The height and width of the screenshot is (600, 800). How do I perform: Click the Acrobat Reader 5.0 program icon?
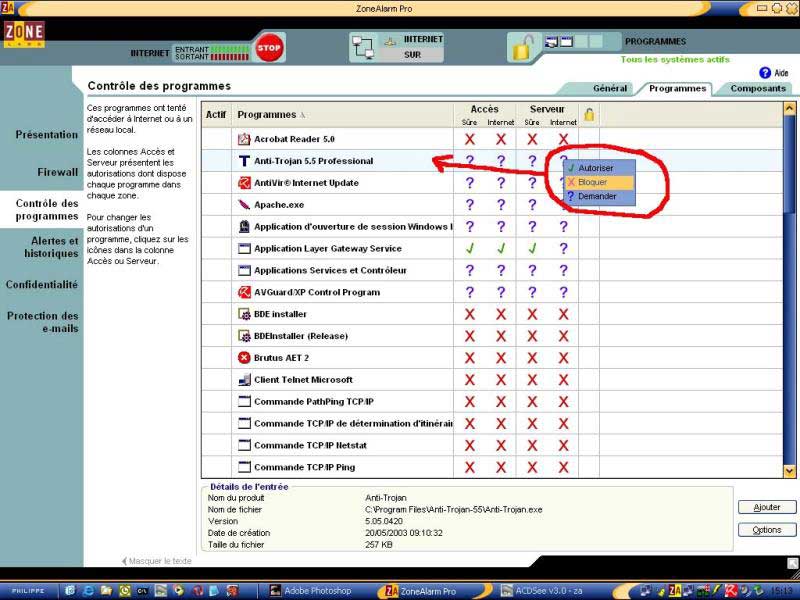244,139
